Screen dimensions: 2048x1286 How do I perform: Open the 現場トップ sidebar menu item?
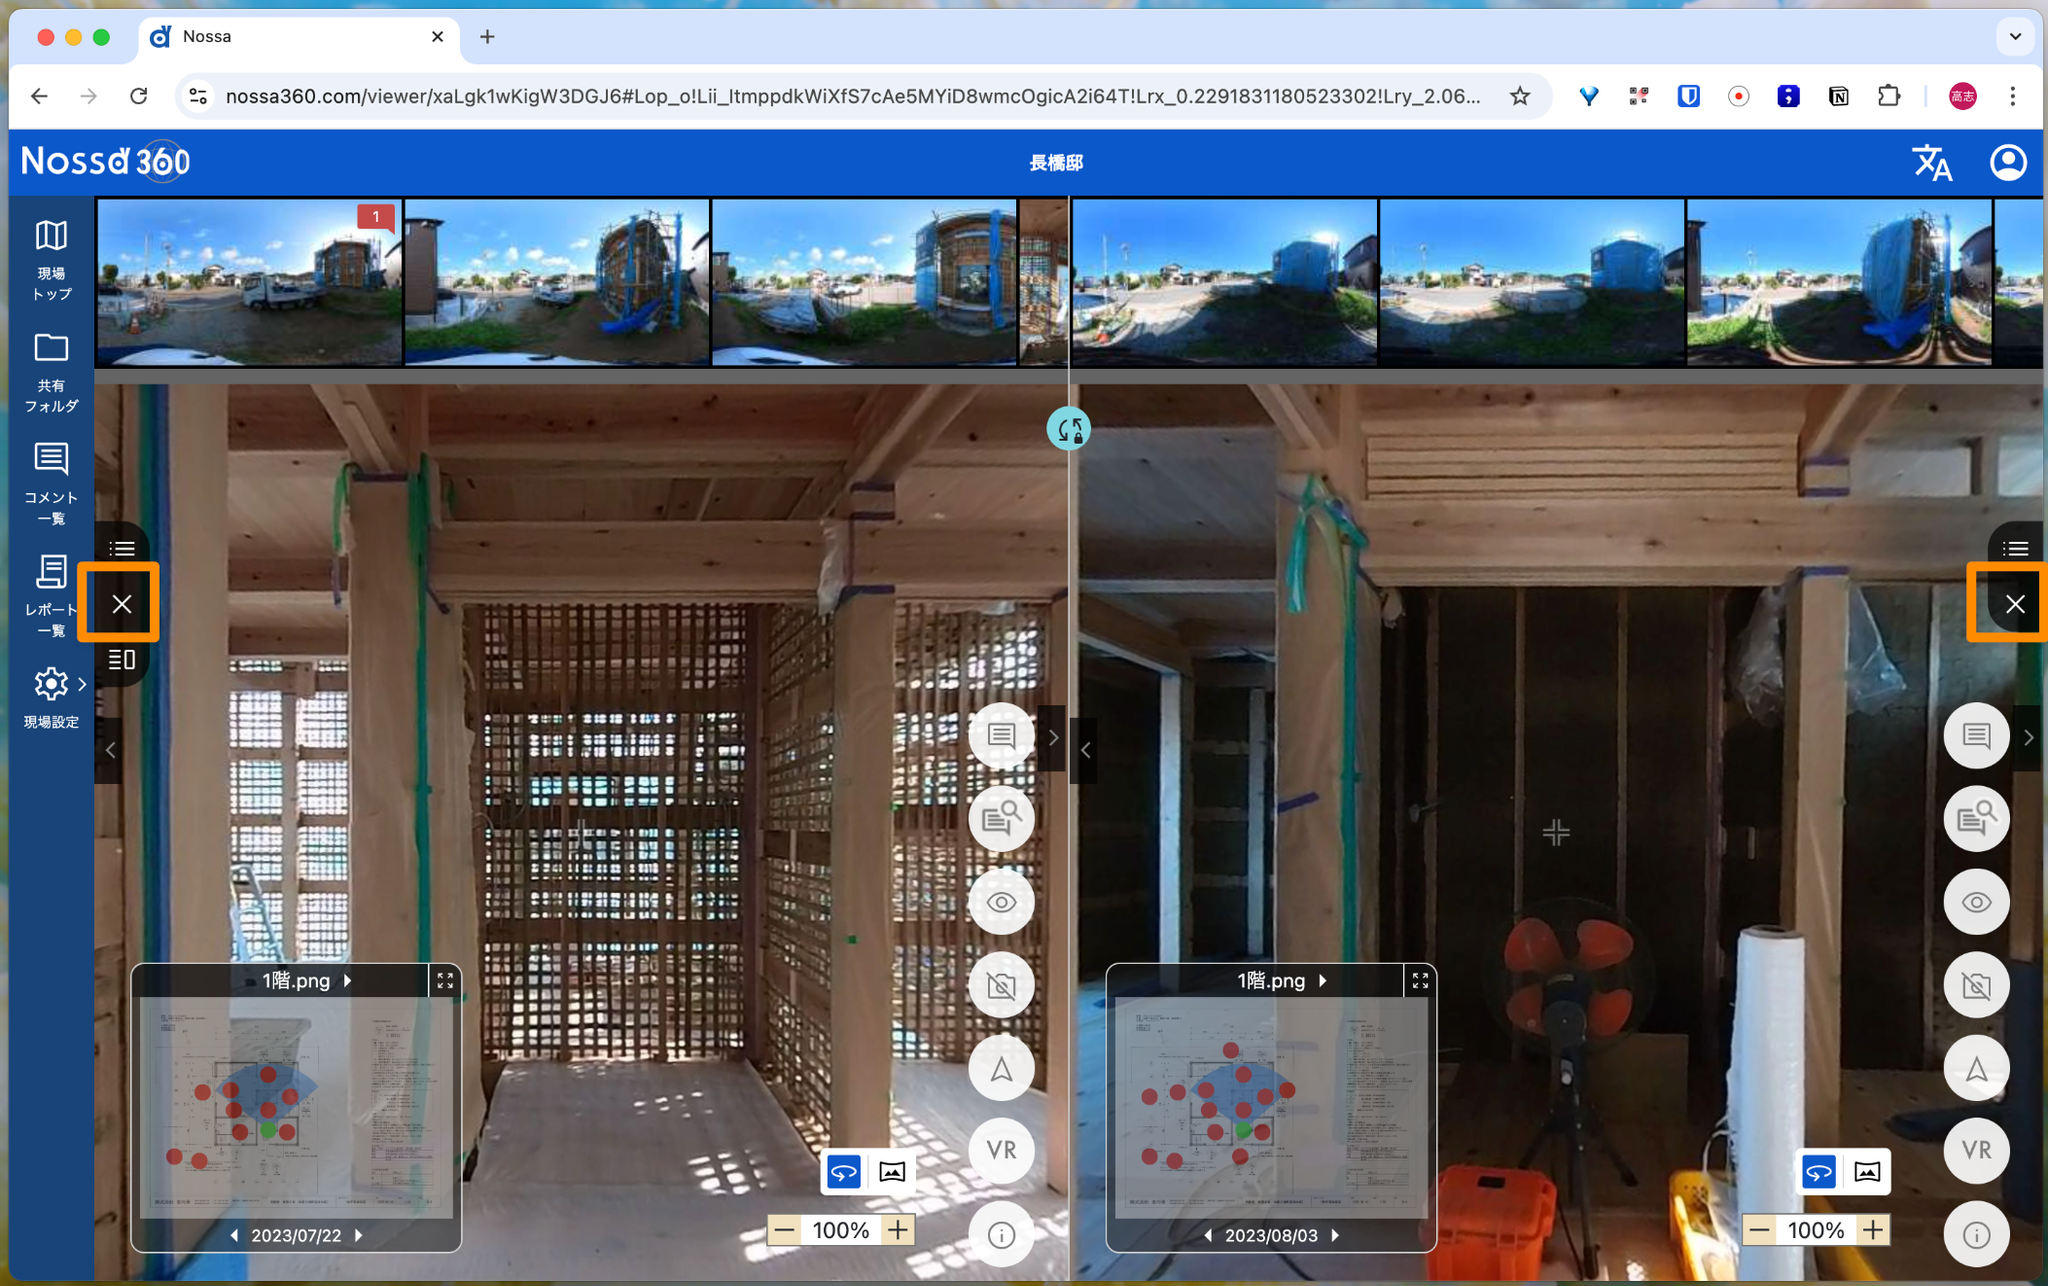pos(50,260)
